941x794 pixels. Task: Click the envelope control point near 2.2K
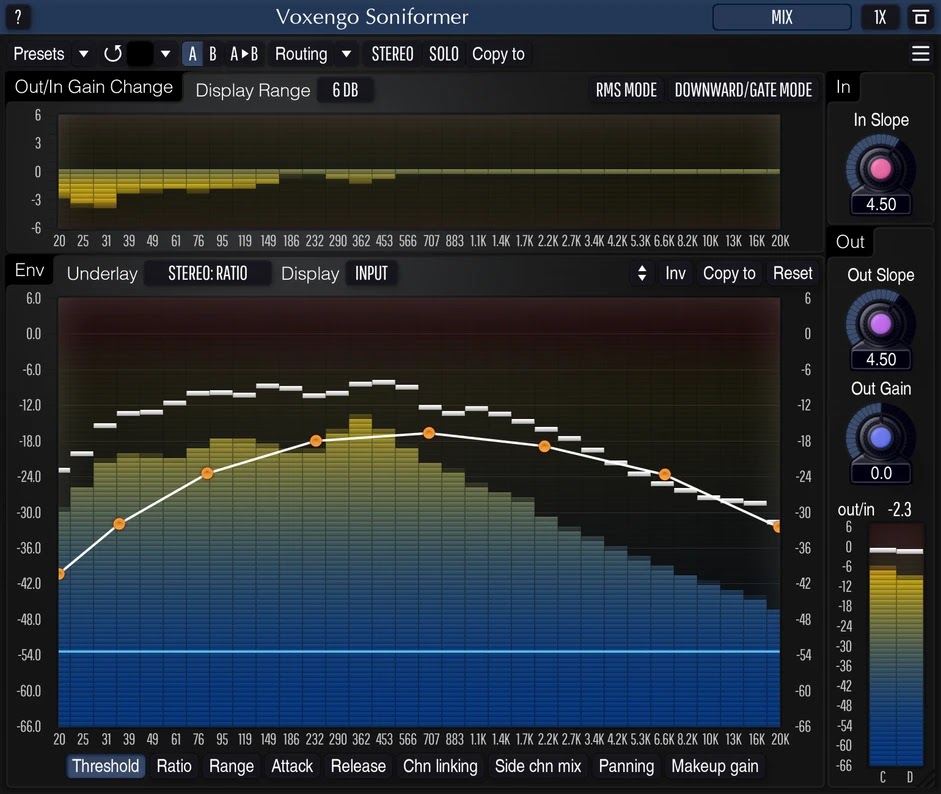click(x=544, y=447)
